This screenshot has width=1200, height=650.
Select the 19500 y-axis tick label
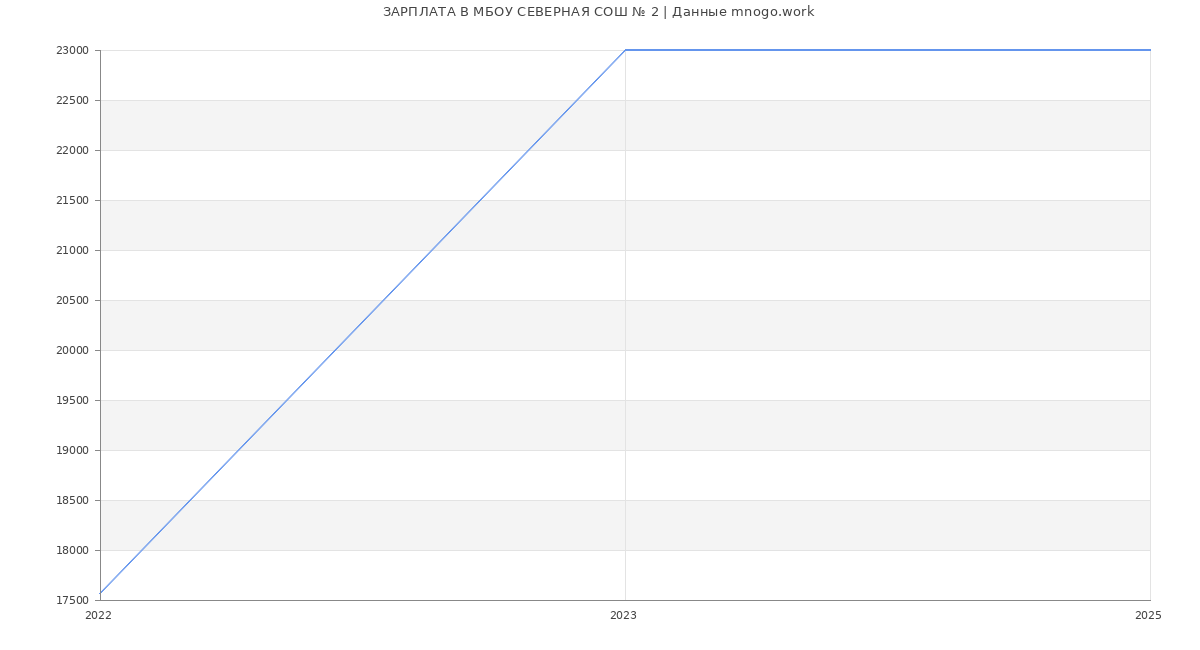72,401
